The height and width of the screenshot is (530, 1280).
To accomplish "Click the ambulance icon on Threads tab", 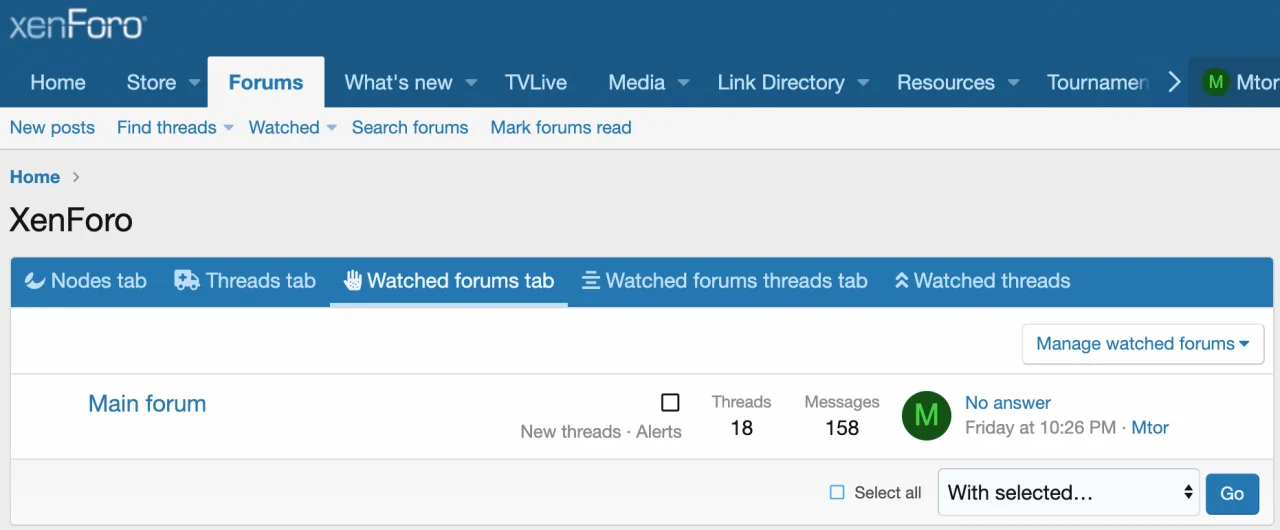I will tap(187, 281).
